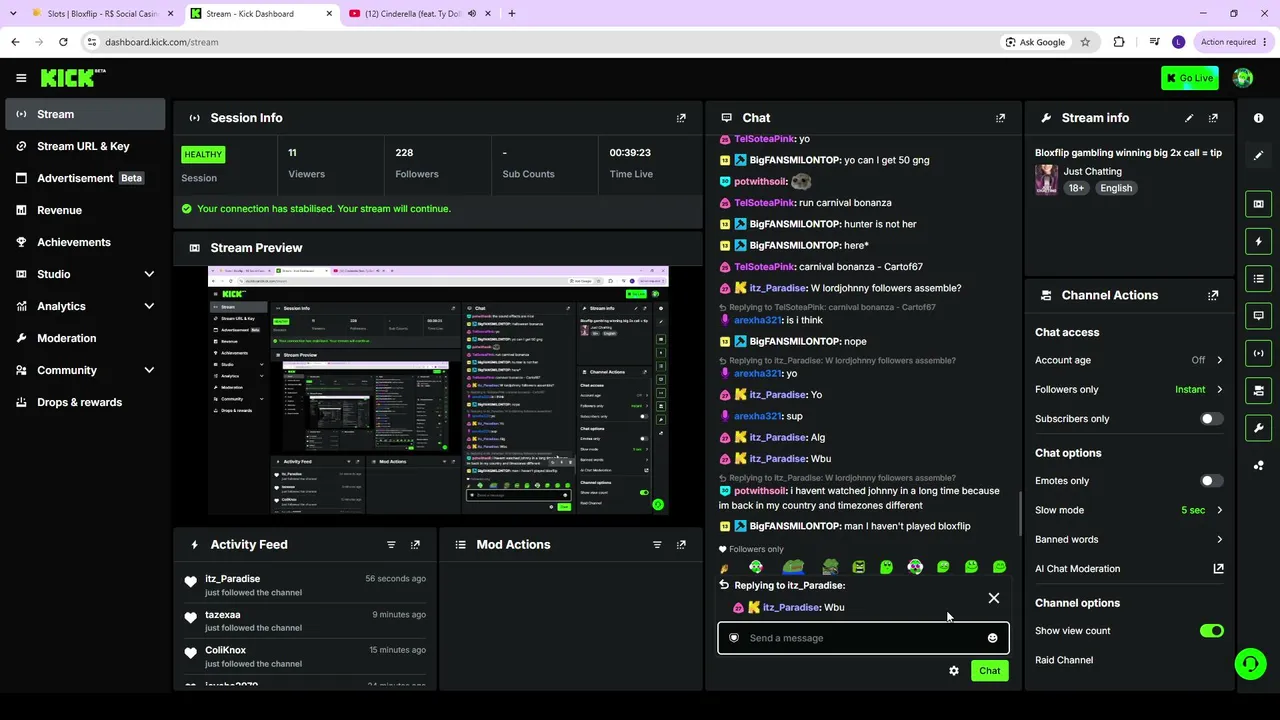Toggle the stream preview widget icon in right rail
1280x720 pixels.
pyautogui.click(x=1258, y=204)
